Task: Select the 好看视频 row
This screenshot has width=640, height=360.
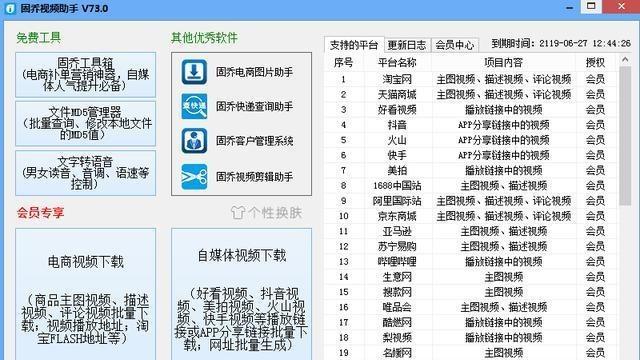Action: (470, 110)
